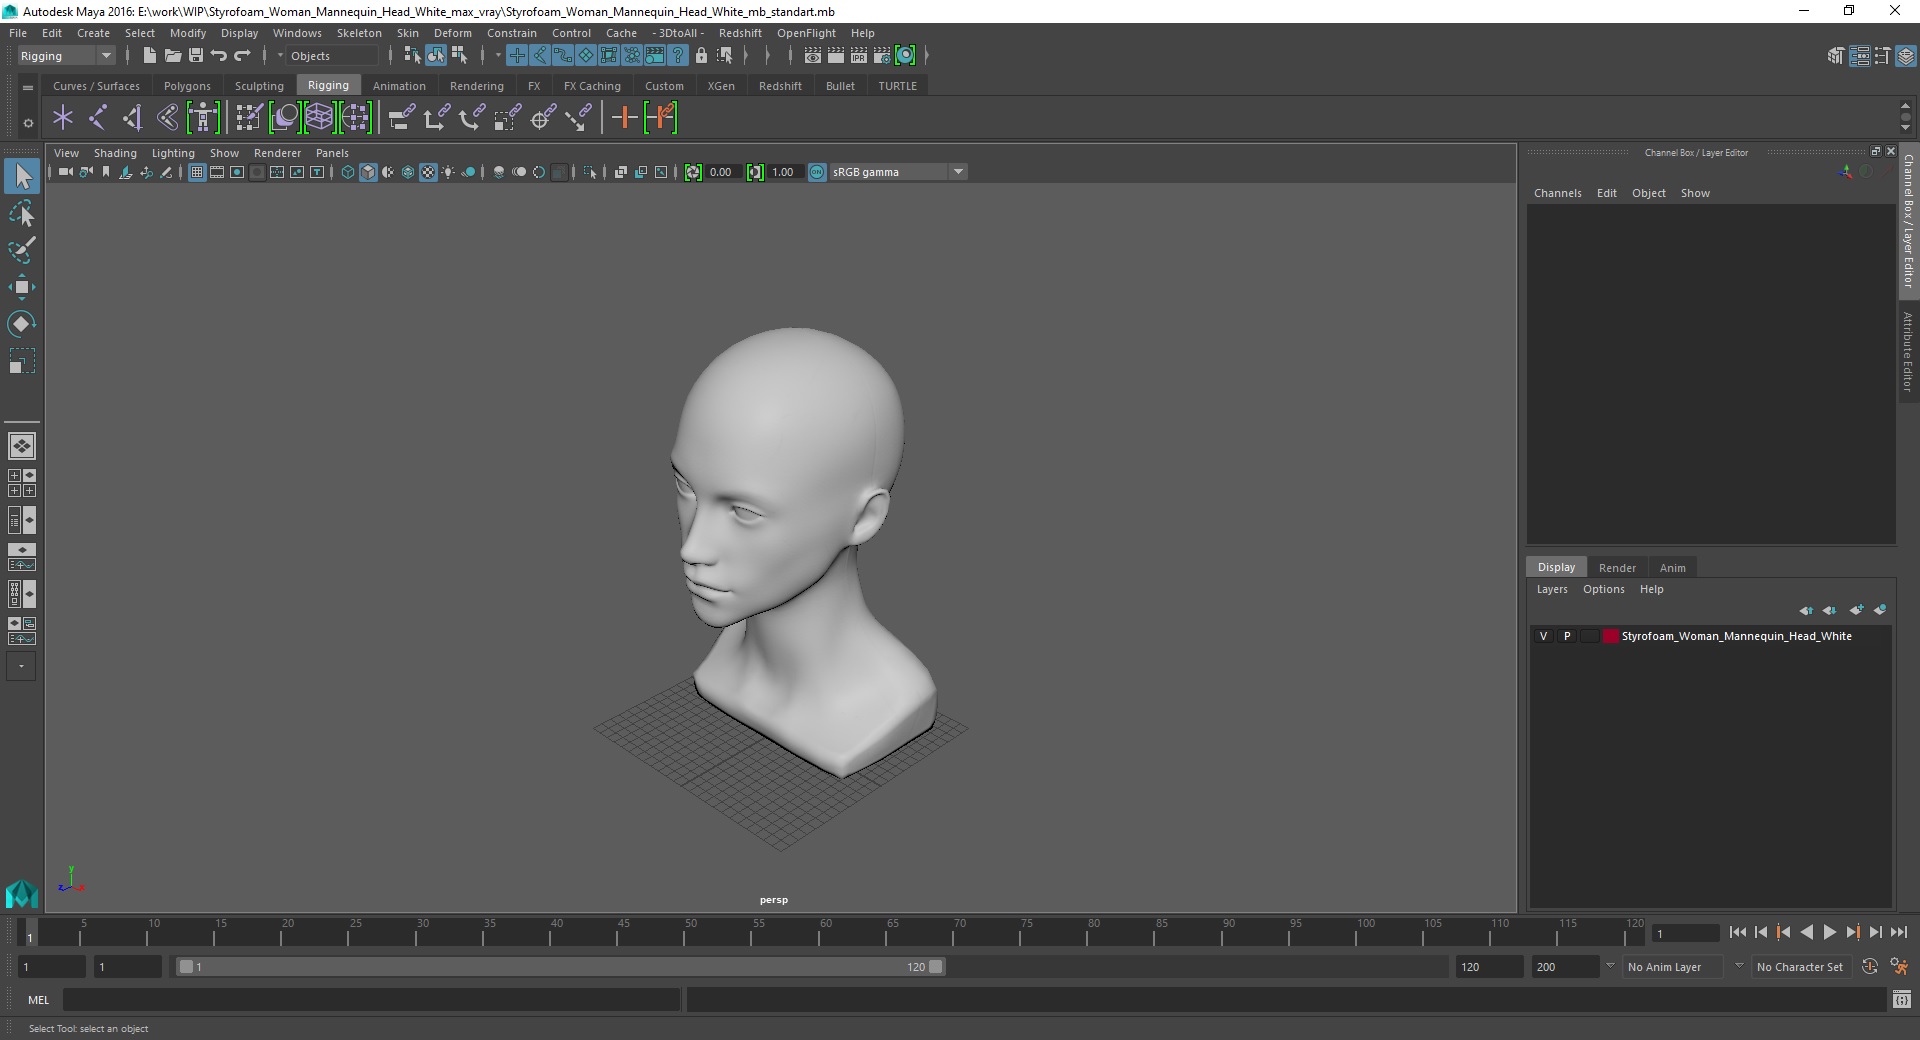Switch to single perspective view layout
Image resolution: width=1920 pixels, height=1040 pixels.
(x=22, y=446)
